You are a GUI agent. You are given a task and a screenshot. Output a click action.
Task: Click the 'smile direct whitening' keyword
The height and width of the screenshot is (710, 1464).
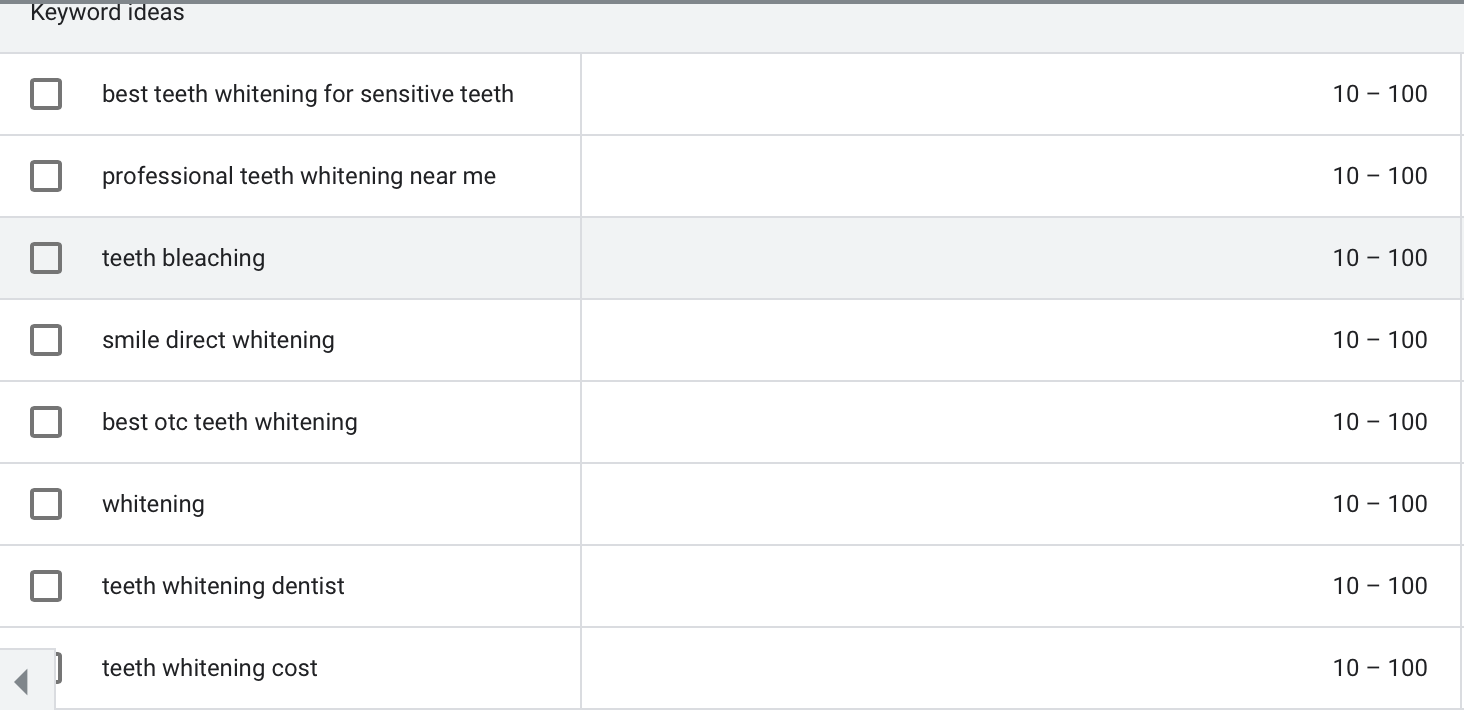(218, 340)
